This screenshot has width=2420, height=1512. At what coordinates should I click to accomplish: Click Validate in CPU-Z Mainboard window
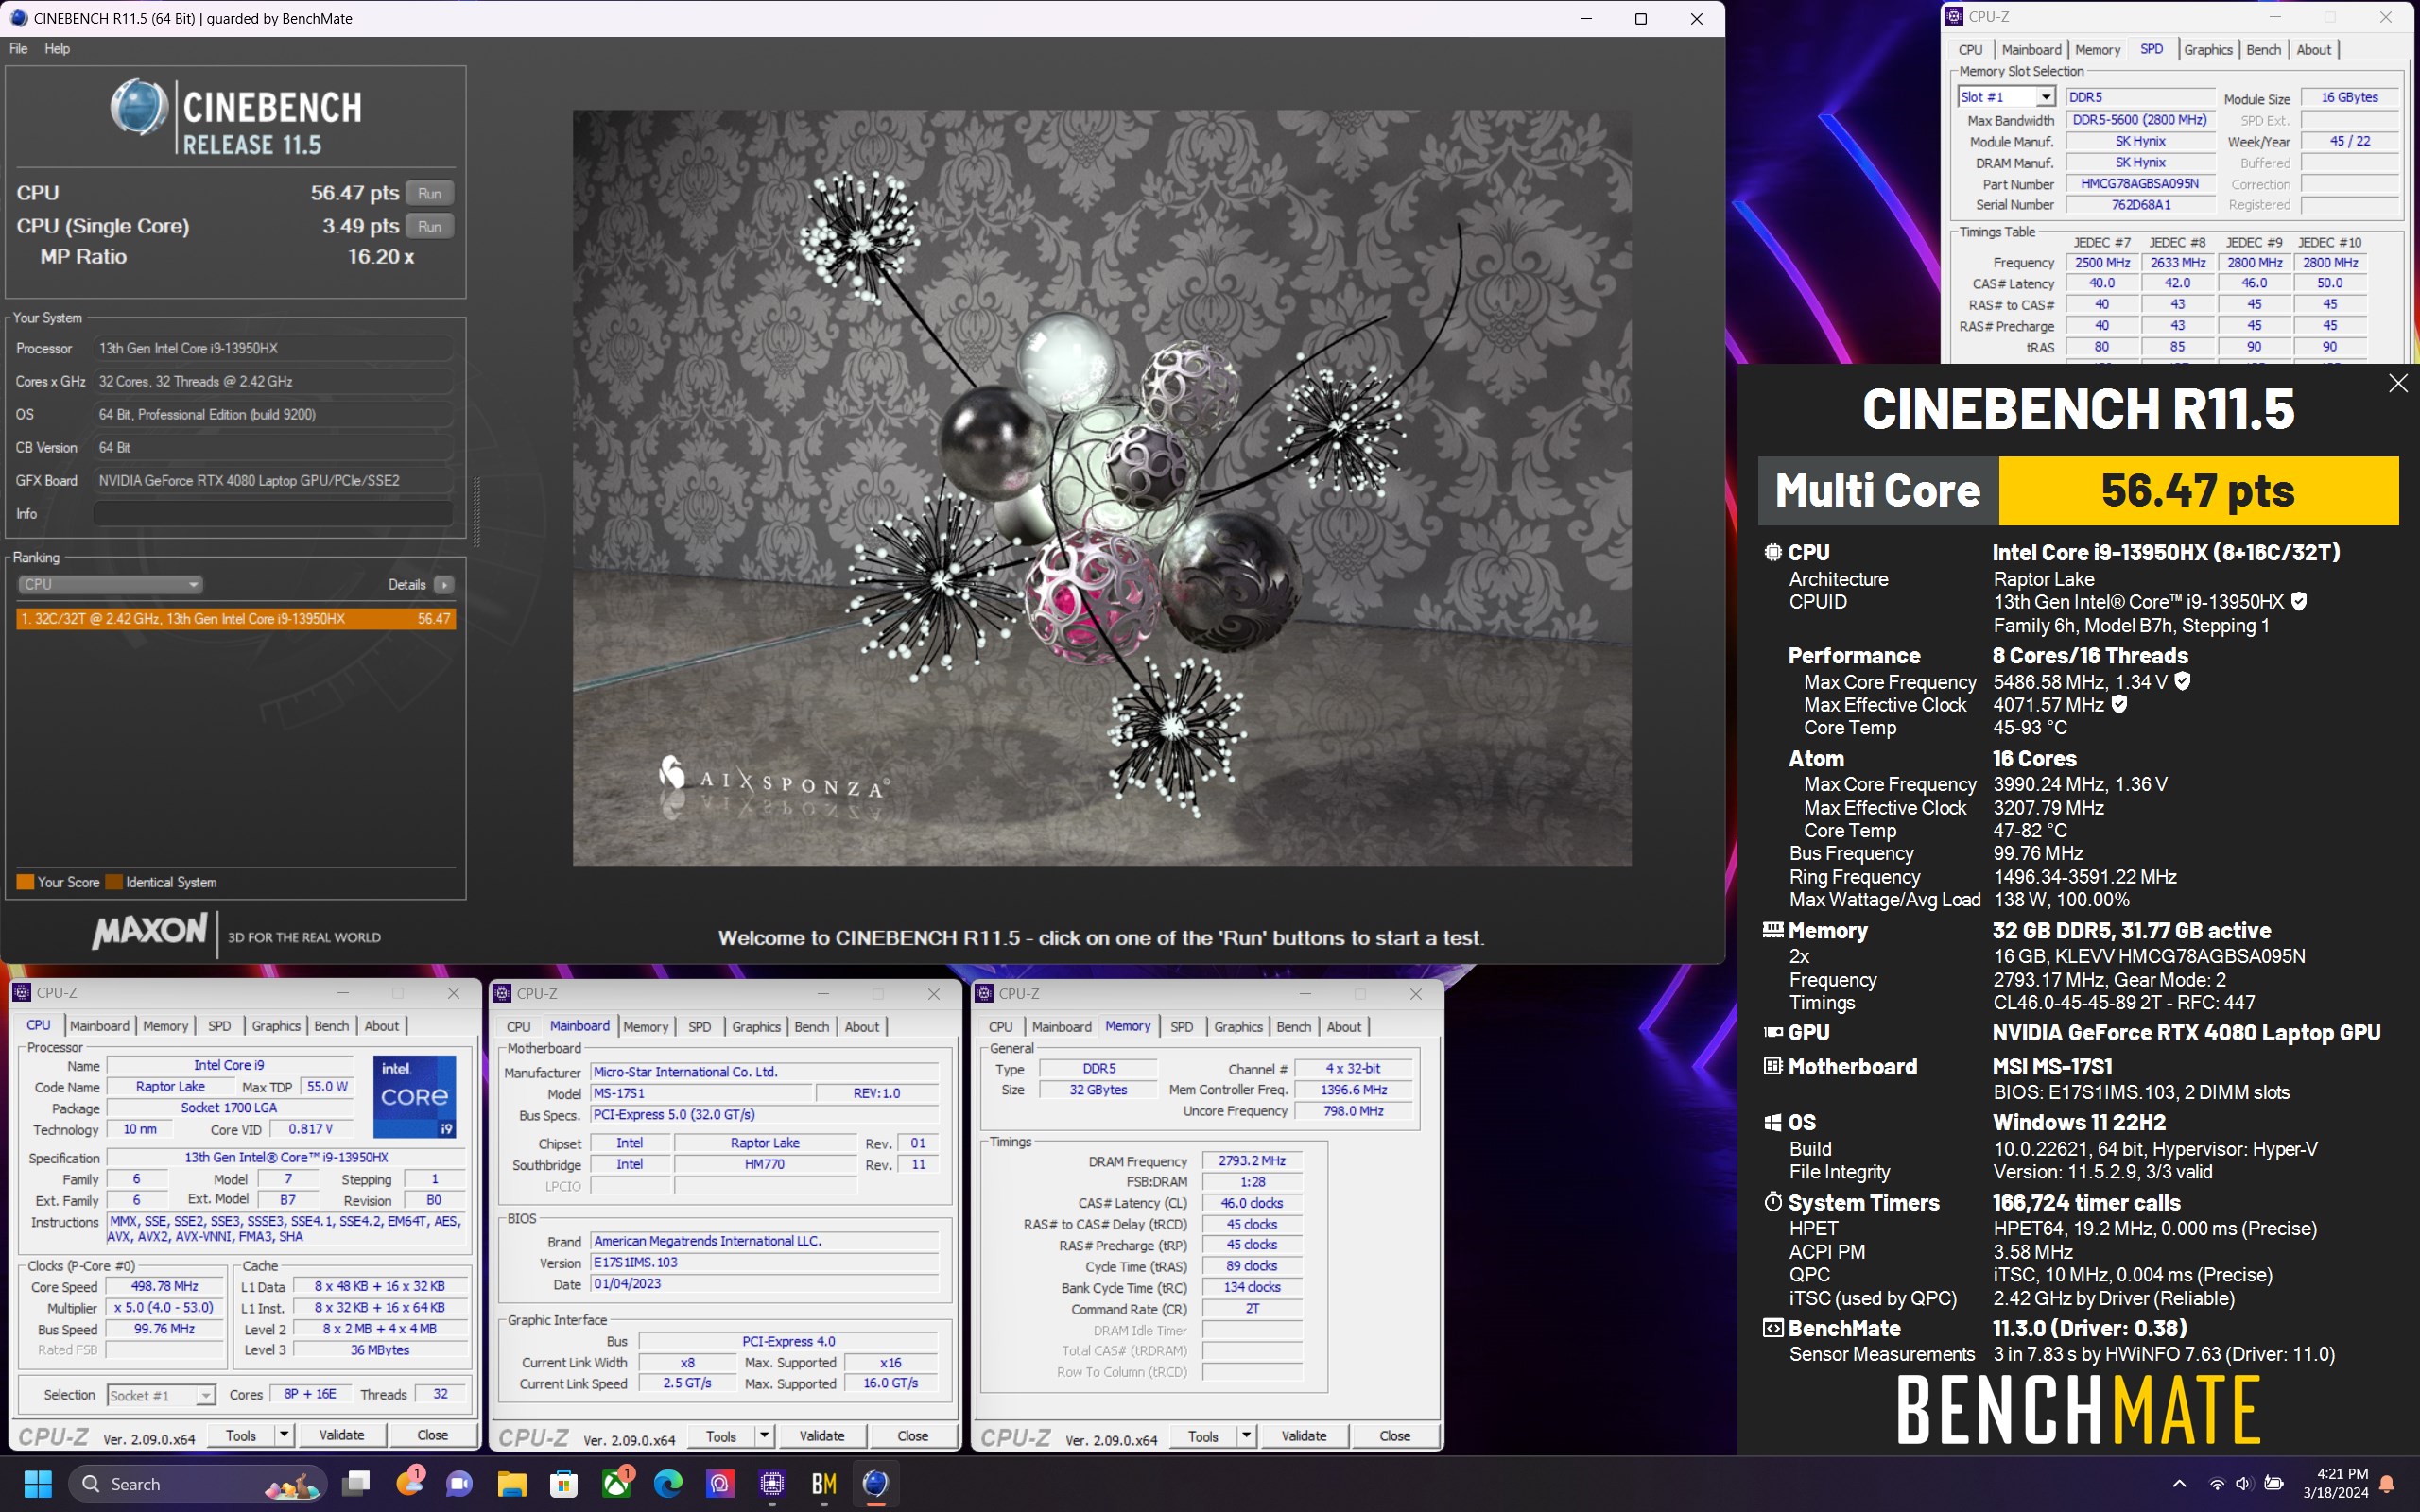[x=821, y=1437]
